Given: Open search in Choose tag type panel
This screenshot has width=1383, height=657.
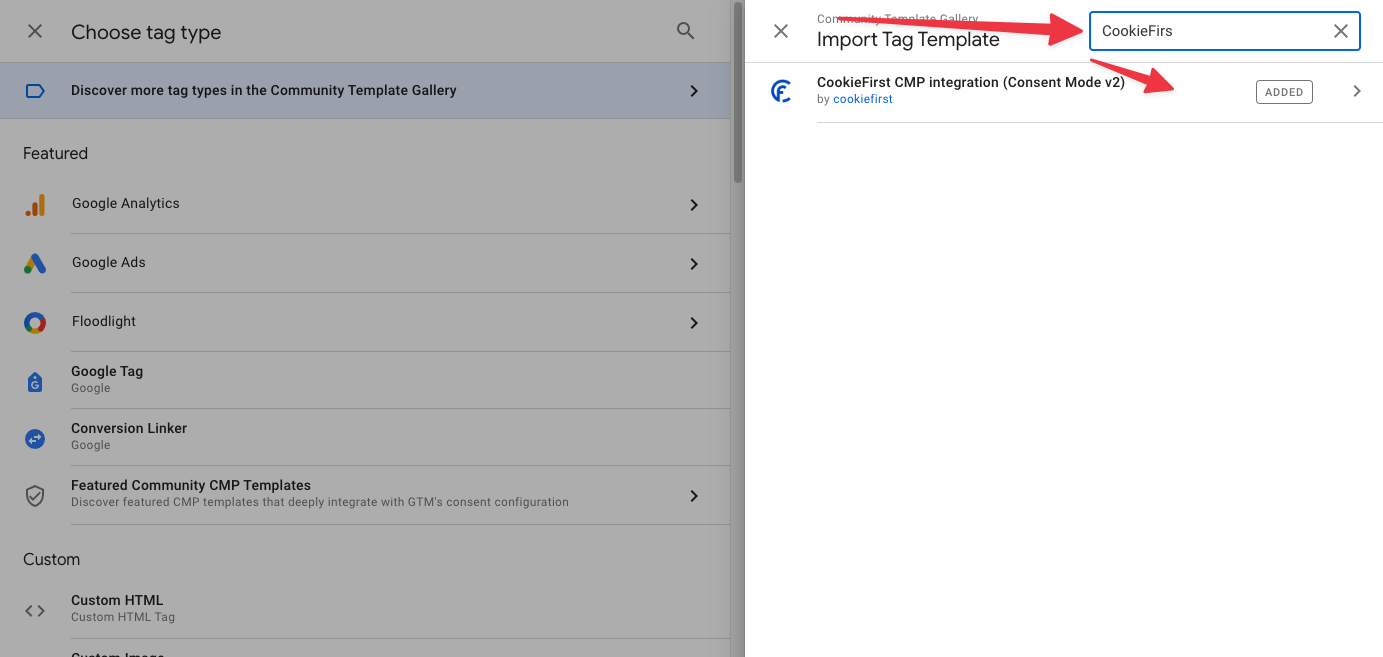Looking at the screenshot, I should click(685, 31).
